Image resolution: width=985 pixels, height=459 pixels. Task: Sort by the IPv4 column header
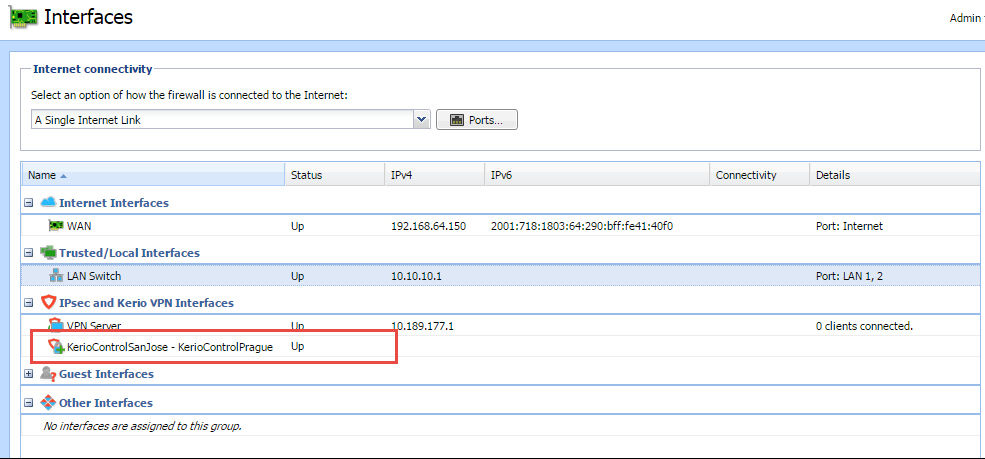[x=434, y=175]
